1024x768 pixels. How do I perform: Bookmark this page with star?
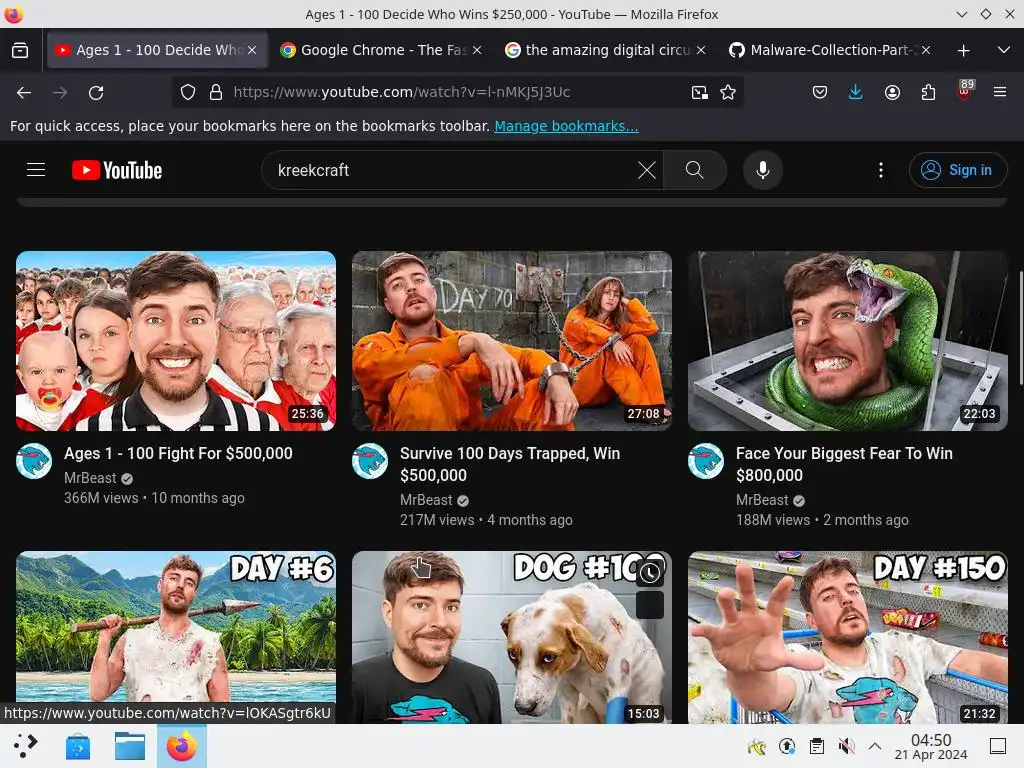(x=728, y=93)
